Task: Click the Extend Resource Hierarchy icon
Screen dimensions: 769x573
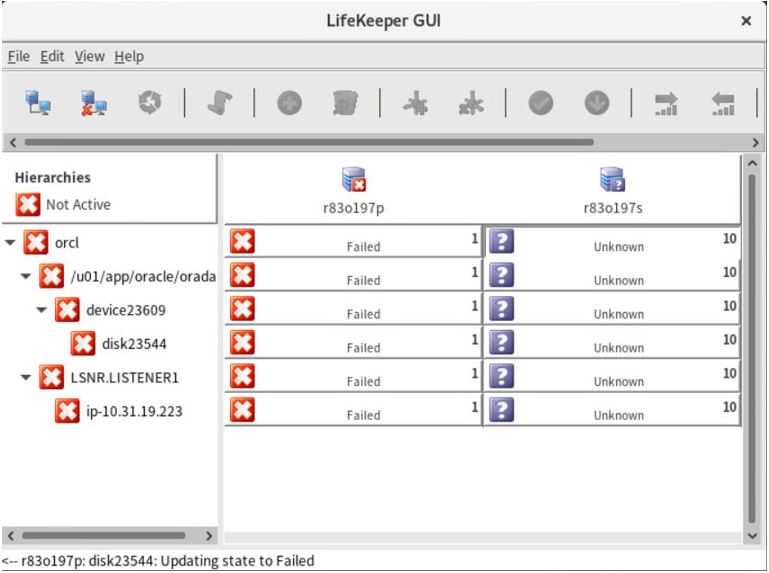Action: 666,104
